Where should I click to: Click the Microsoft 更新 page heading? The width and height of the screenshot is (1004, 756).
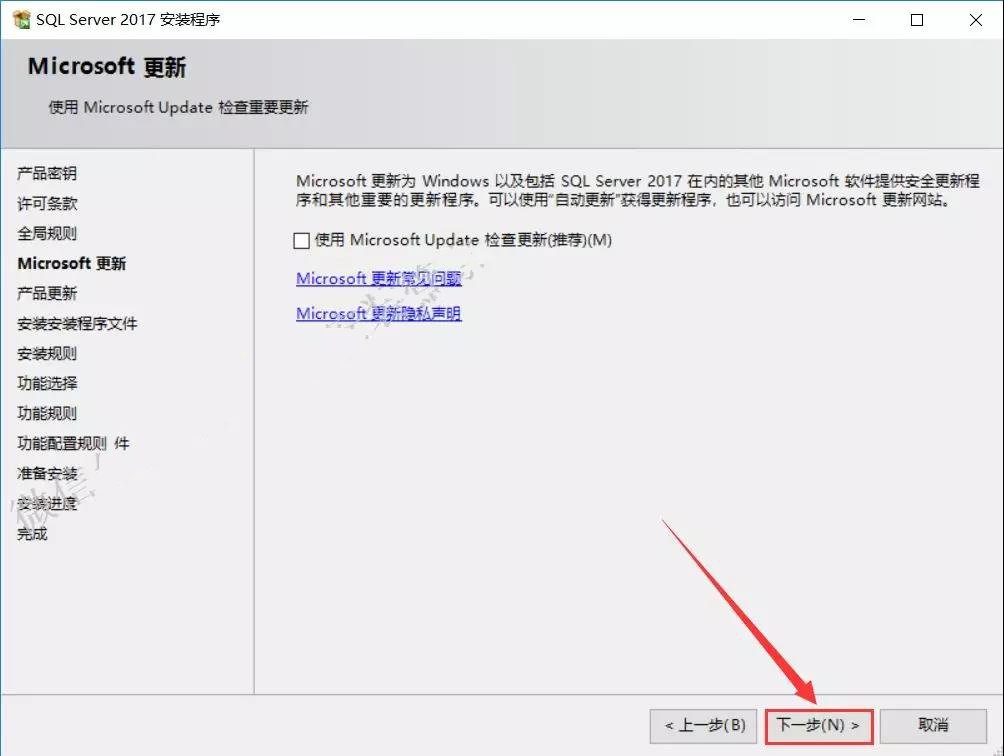tap(107, 67)
